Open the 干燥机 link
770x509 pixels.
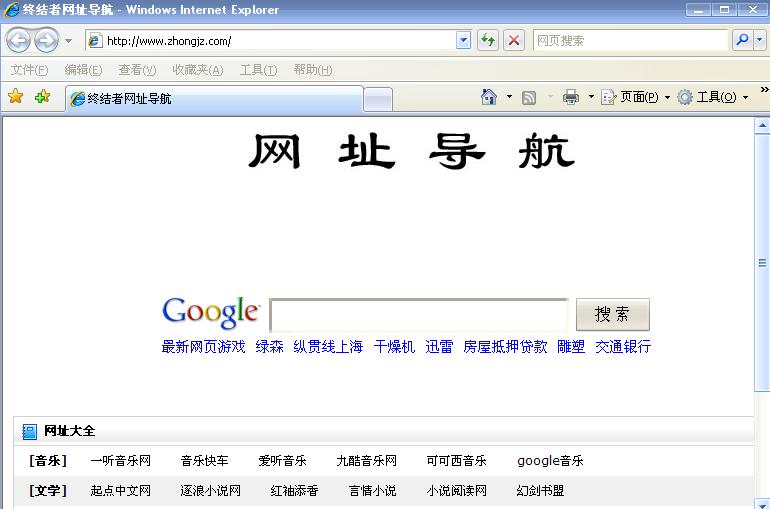[x=394, y=347]
